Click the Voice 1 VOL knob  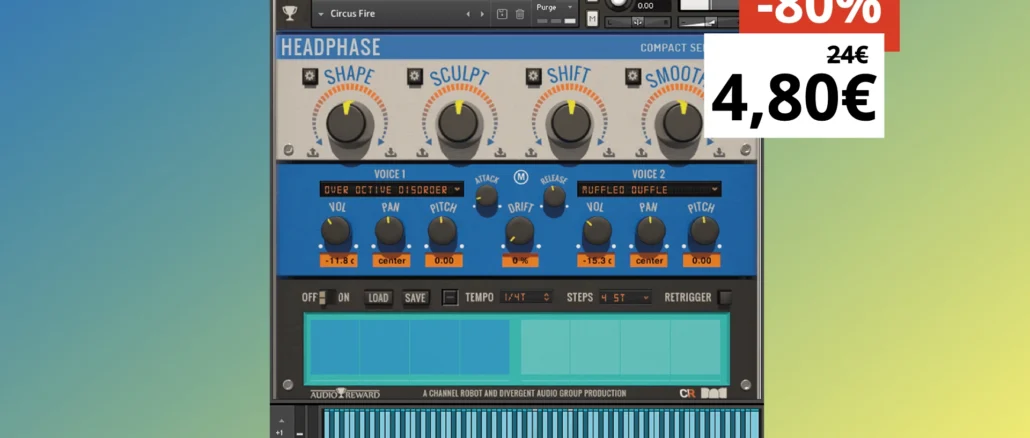click(336, 232)
